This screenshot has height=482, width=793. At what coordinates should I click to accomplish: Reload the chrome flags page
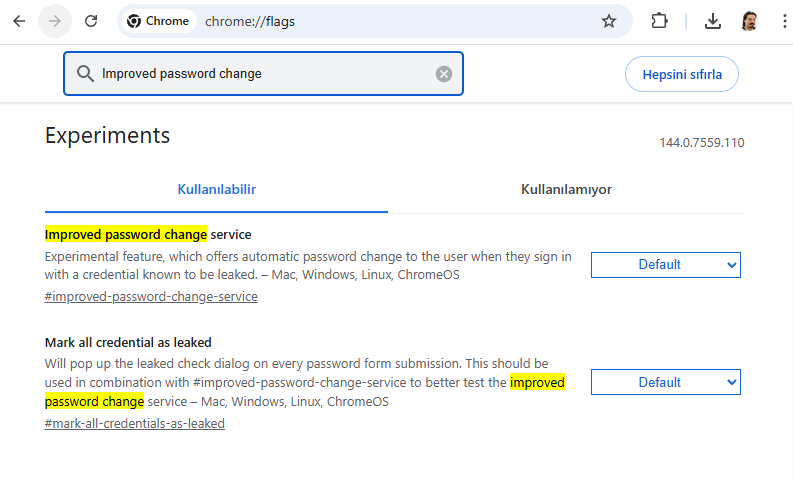click(x=91, y=21)
